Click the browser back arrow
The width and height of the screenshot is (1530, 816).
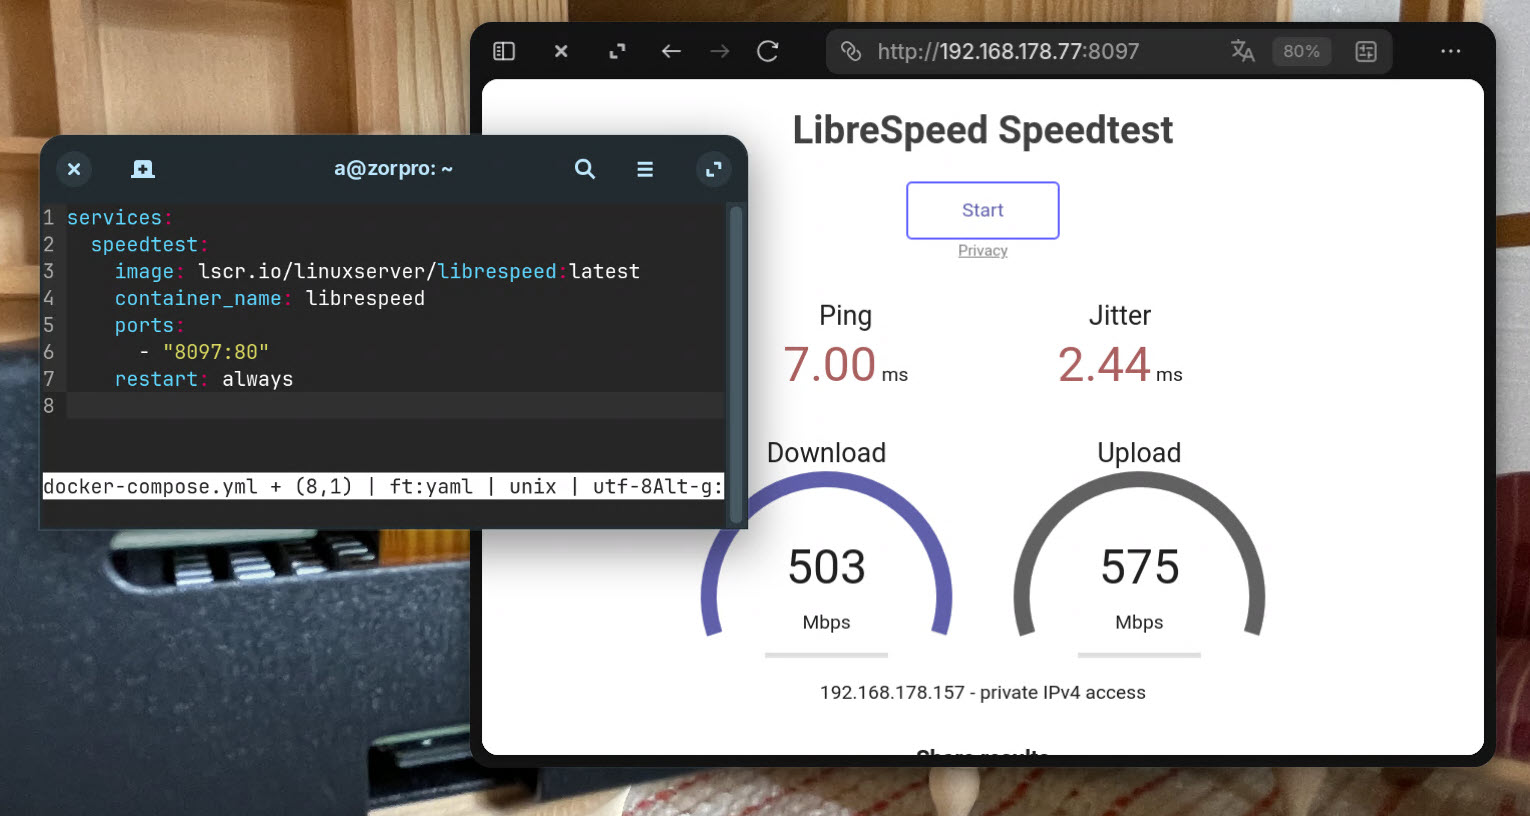click(671, 51)
